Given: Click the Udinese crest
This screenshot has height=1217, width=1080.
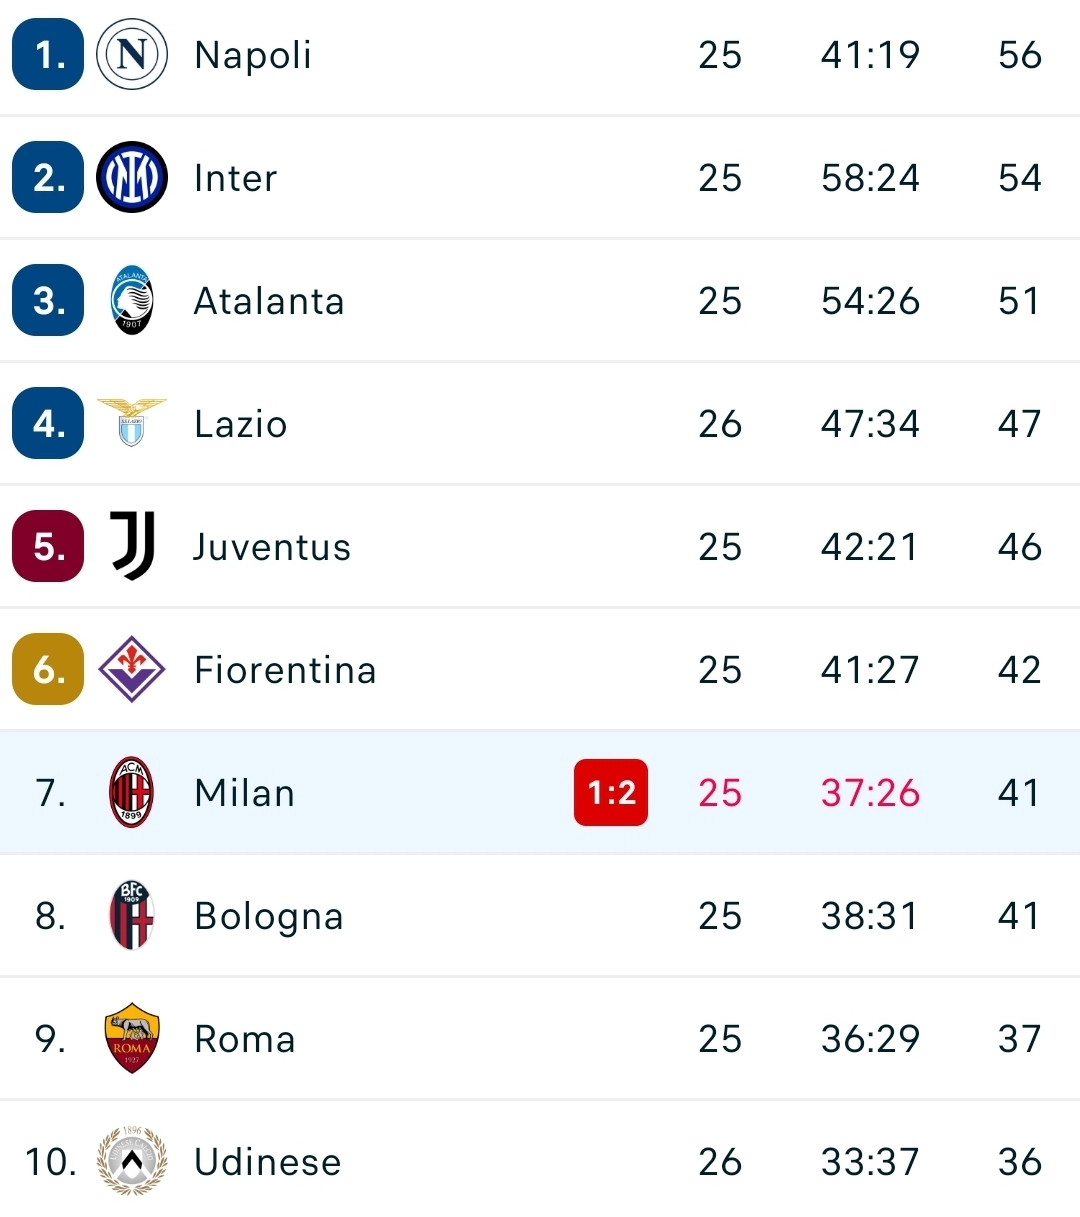Looking at the screenshot, I should click(x=130, y=1161).
